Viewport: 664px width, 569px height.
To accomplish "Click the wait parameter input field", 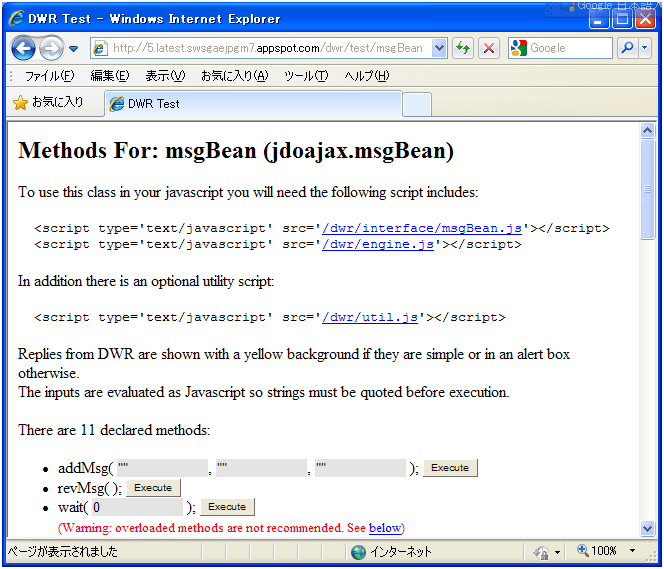I will [x=138, y=507].
